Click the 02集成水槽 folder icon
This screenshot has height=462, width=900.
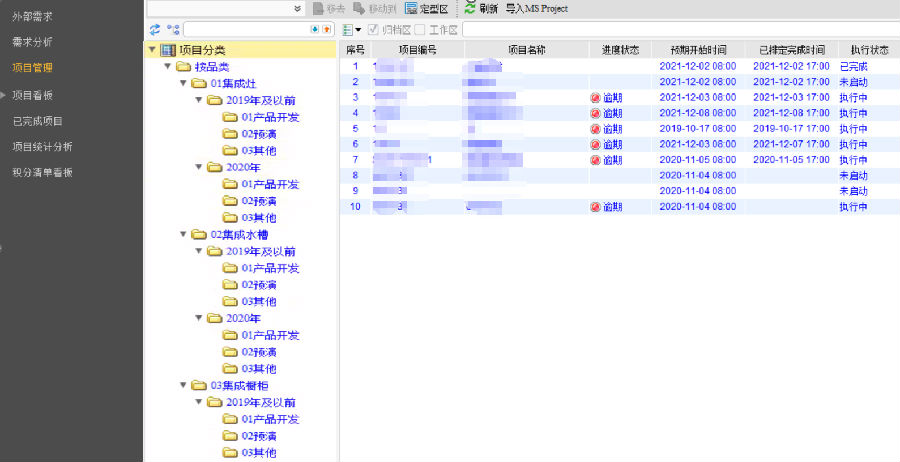(x=199, y=235)
